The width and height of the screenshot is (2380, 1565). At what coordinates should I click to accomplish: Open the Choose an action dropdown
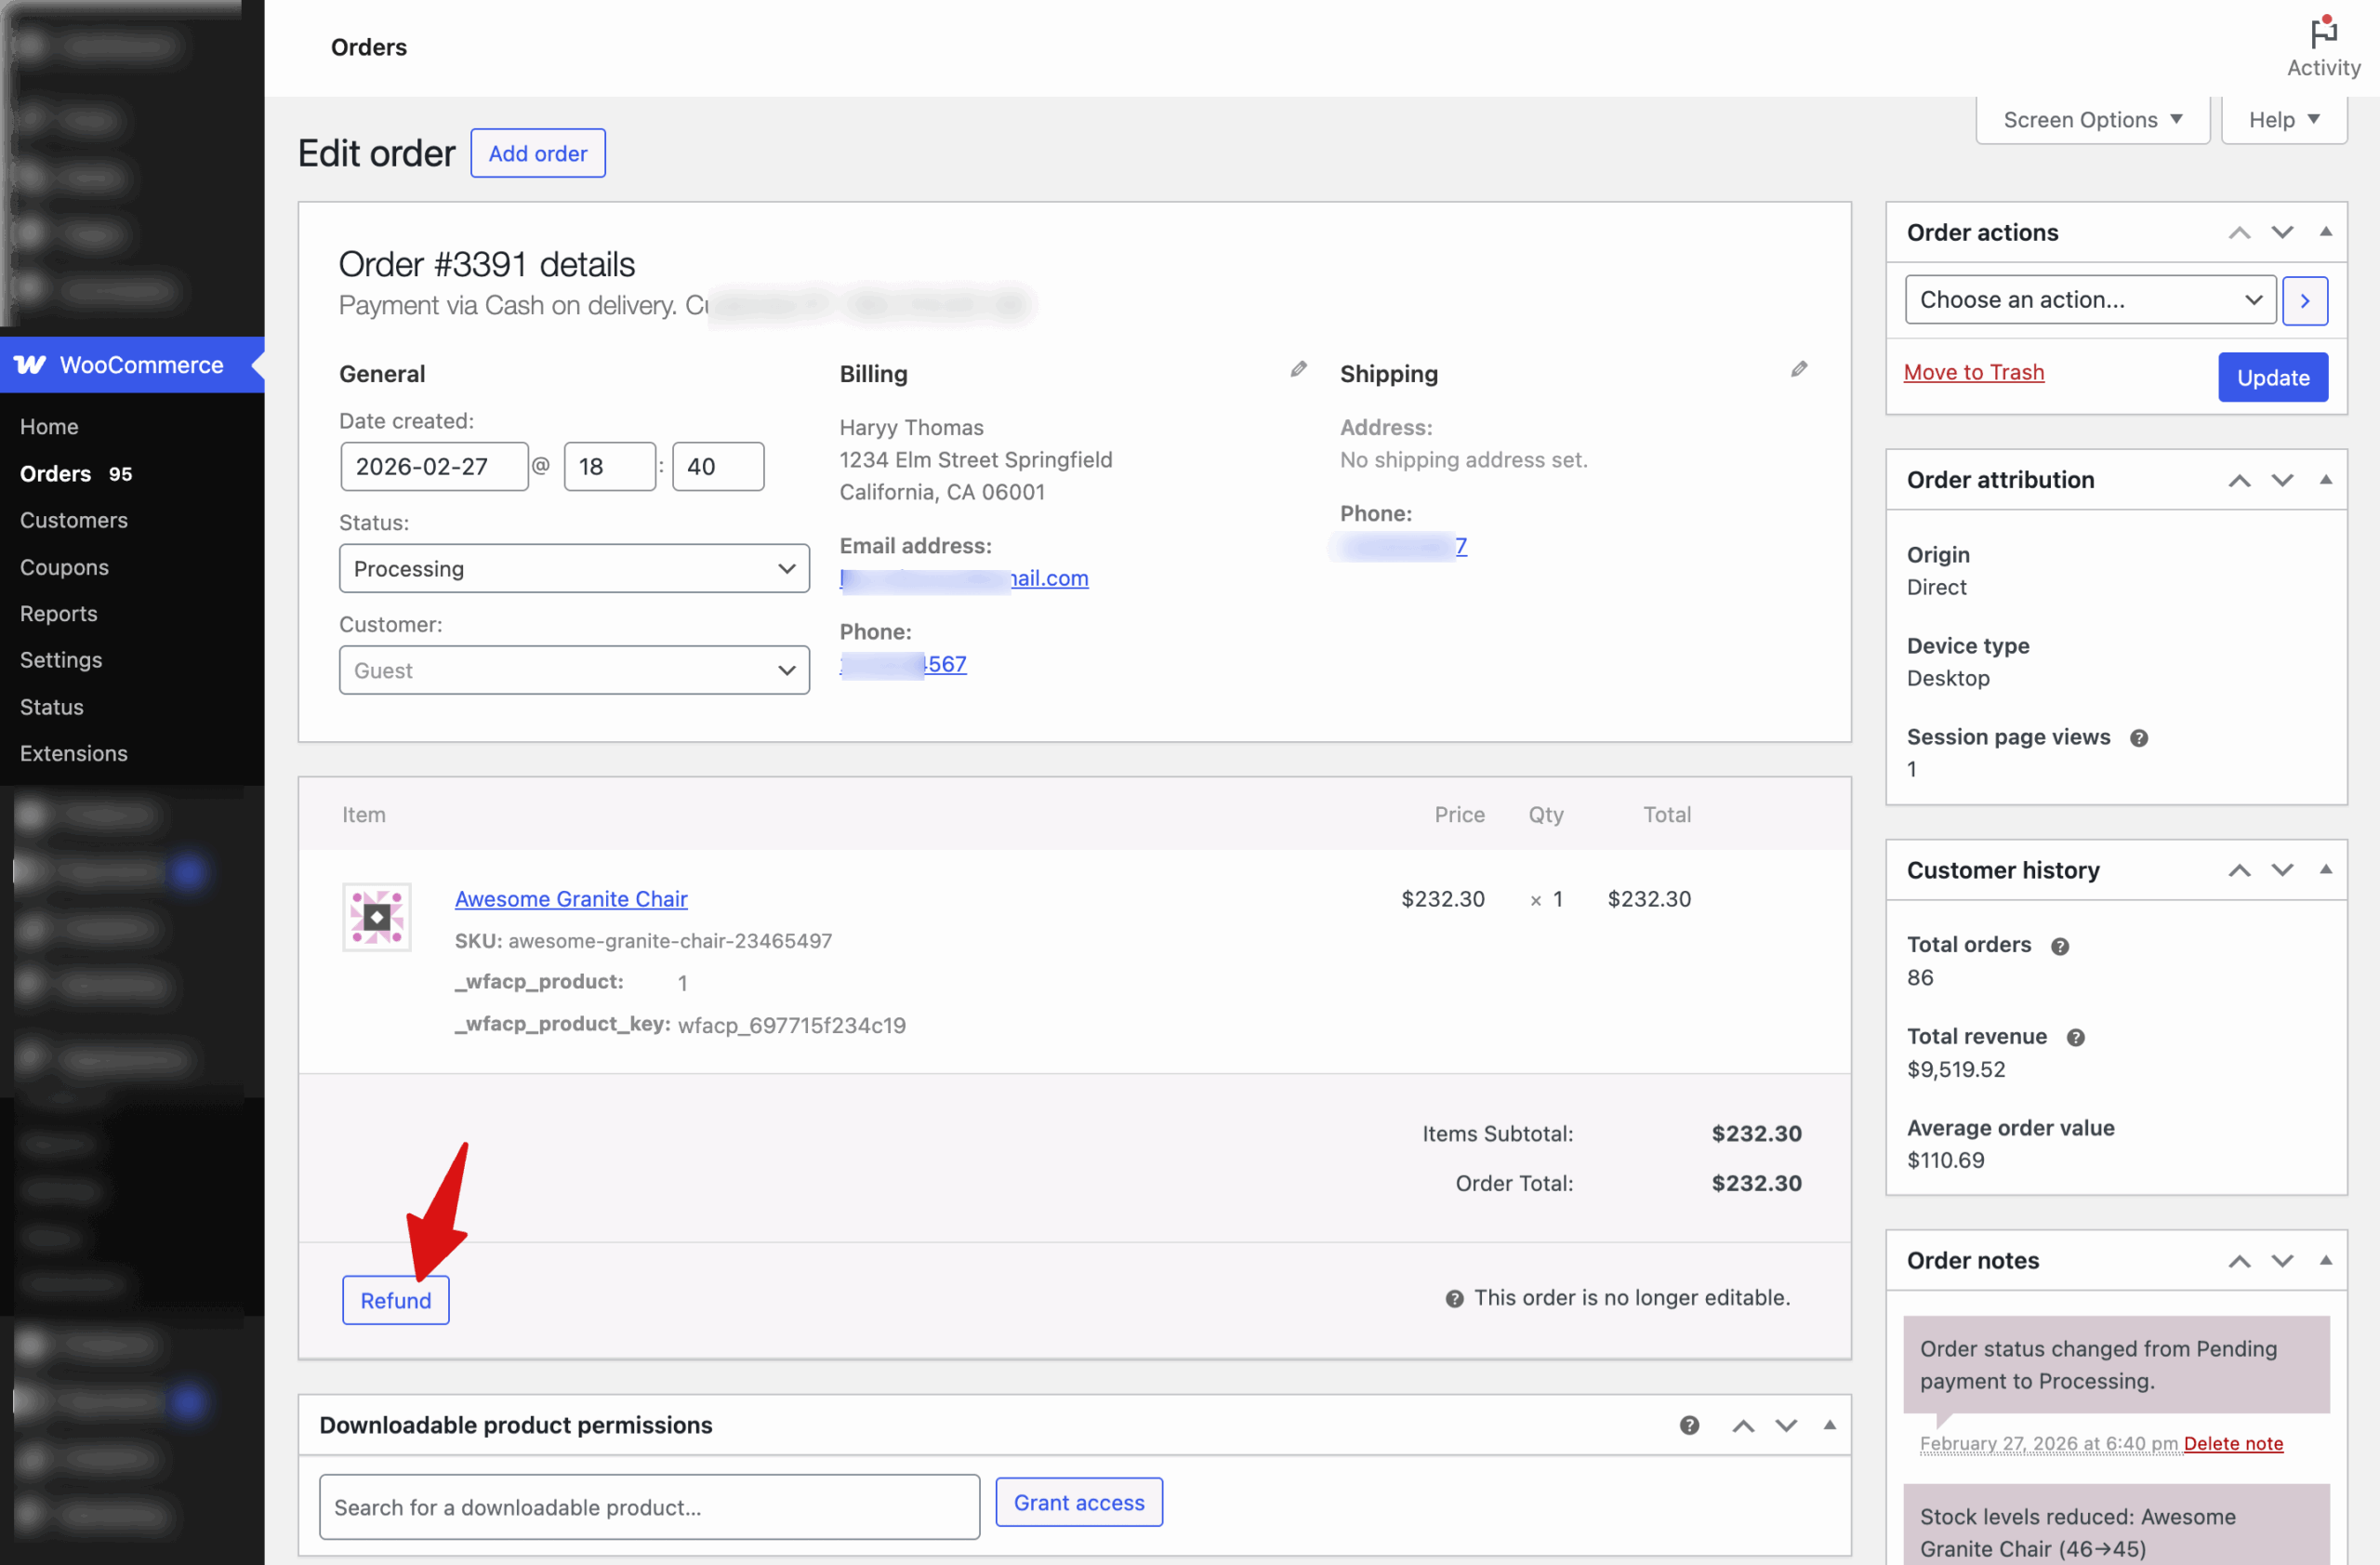(2089, 299)
